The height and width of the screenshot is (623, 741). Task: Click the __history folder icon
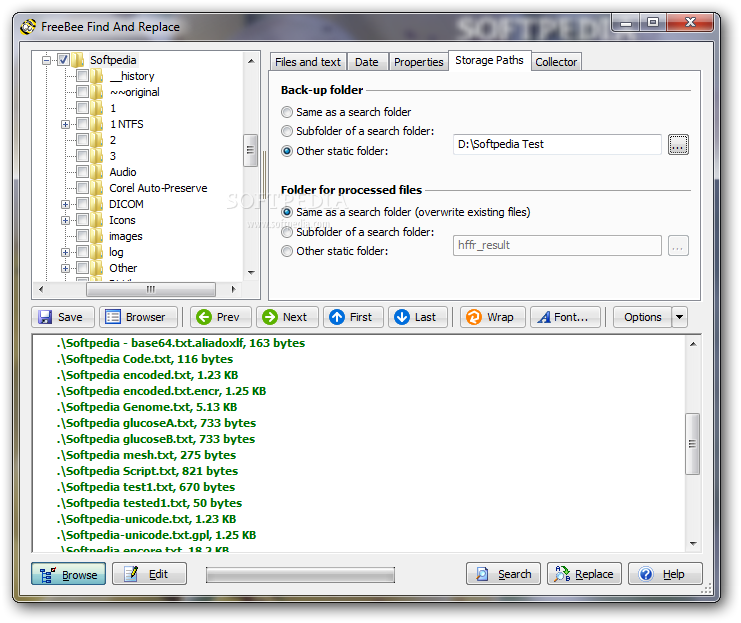pyautogui.click(x=96, y=76)
